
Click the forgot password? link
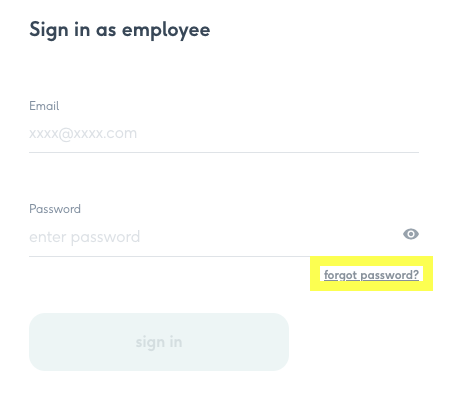[371, 275]
